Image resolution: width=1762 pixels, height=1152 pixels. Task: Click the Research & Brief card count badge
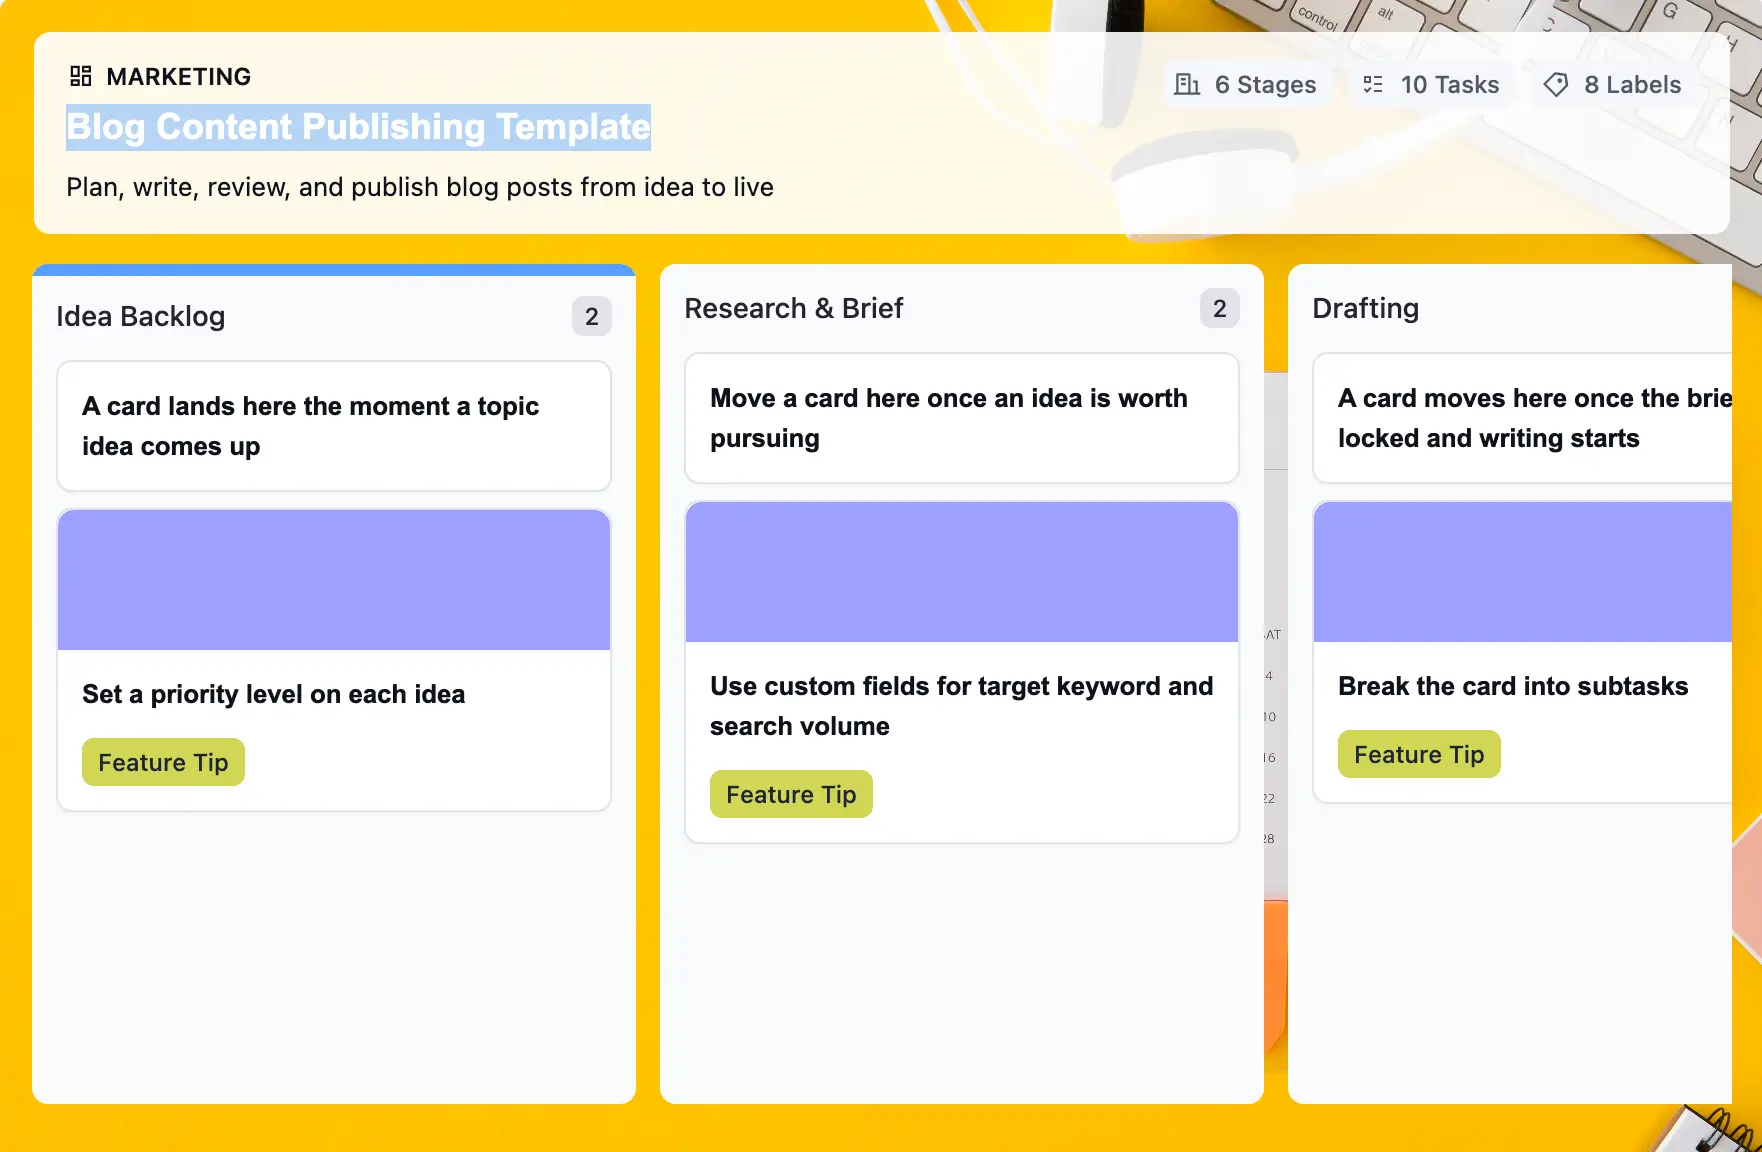[1220, 308]
